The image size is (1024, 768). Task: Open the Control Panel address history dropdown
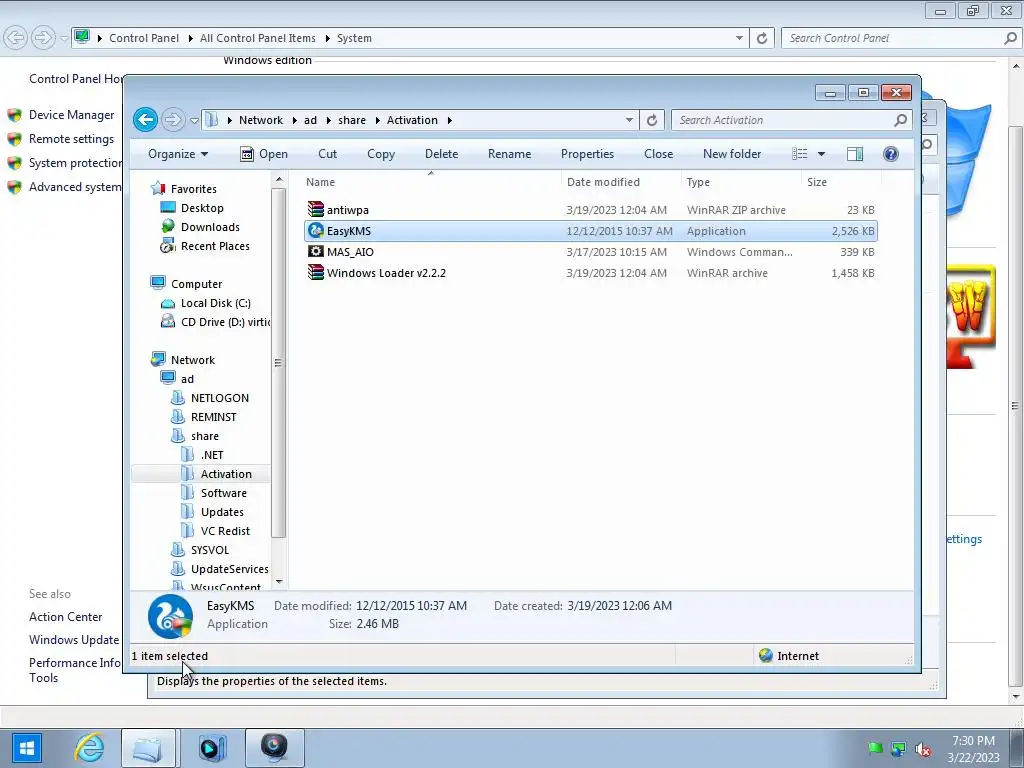pyautogui.click(x=739, y=38)
